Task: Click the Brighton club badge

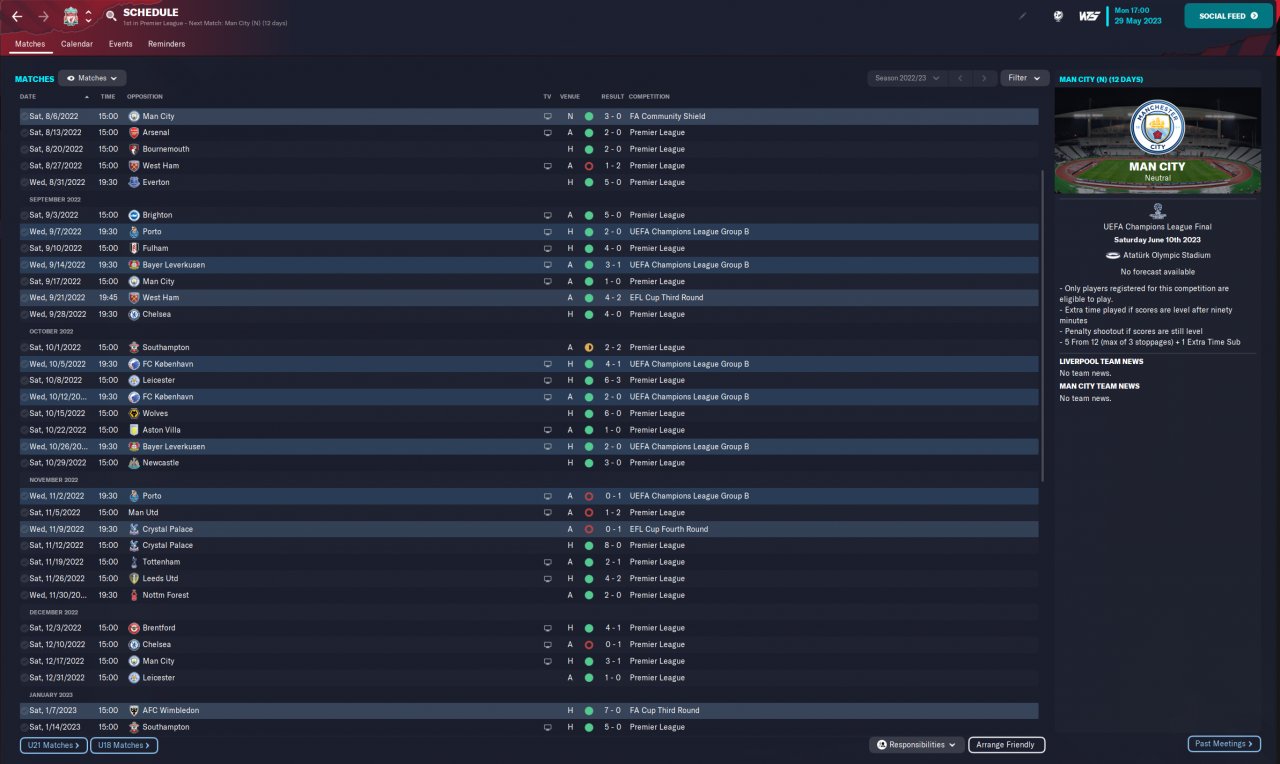Action: 134,215
